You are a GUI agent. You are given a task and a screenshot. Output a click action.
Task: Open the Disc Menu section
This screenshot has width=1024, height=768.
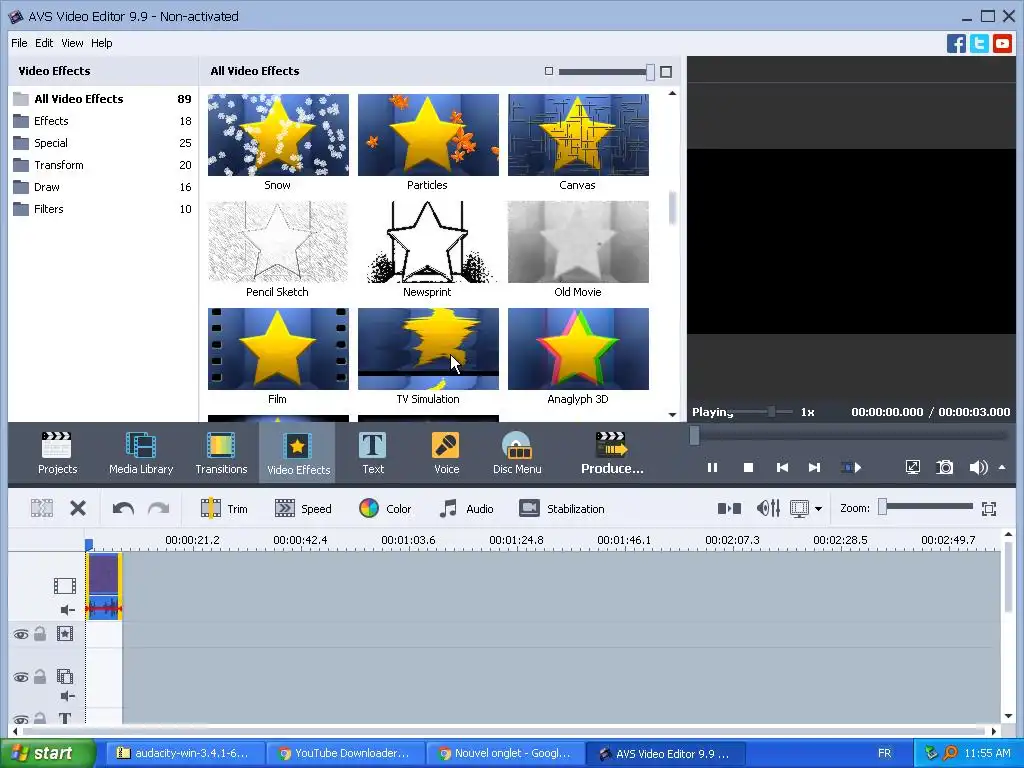517,453
